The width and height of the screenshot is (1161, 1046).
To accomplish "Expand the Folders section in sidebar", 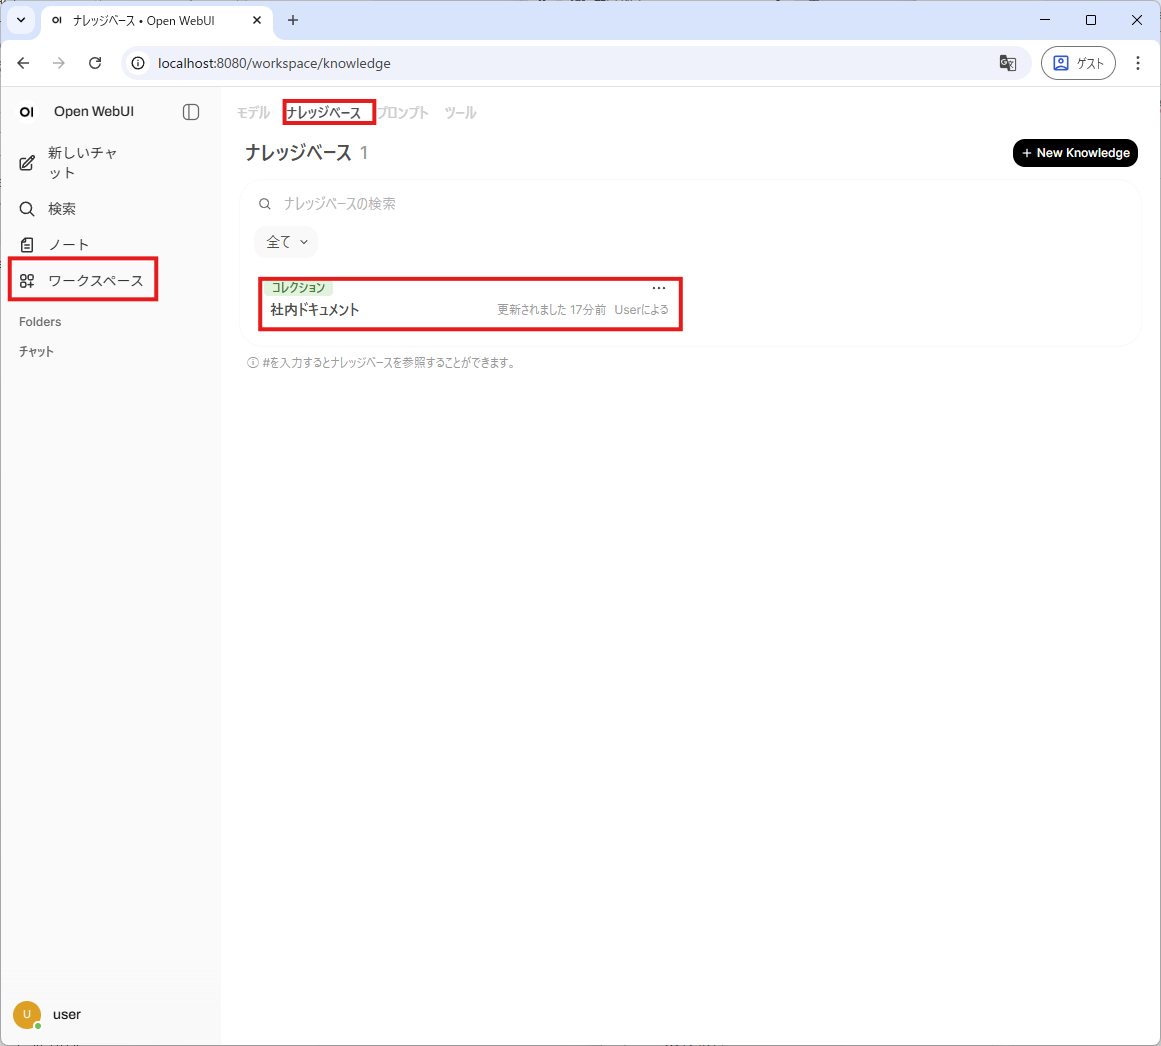I will [x=40, y=322].
